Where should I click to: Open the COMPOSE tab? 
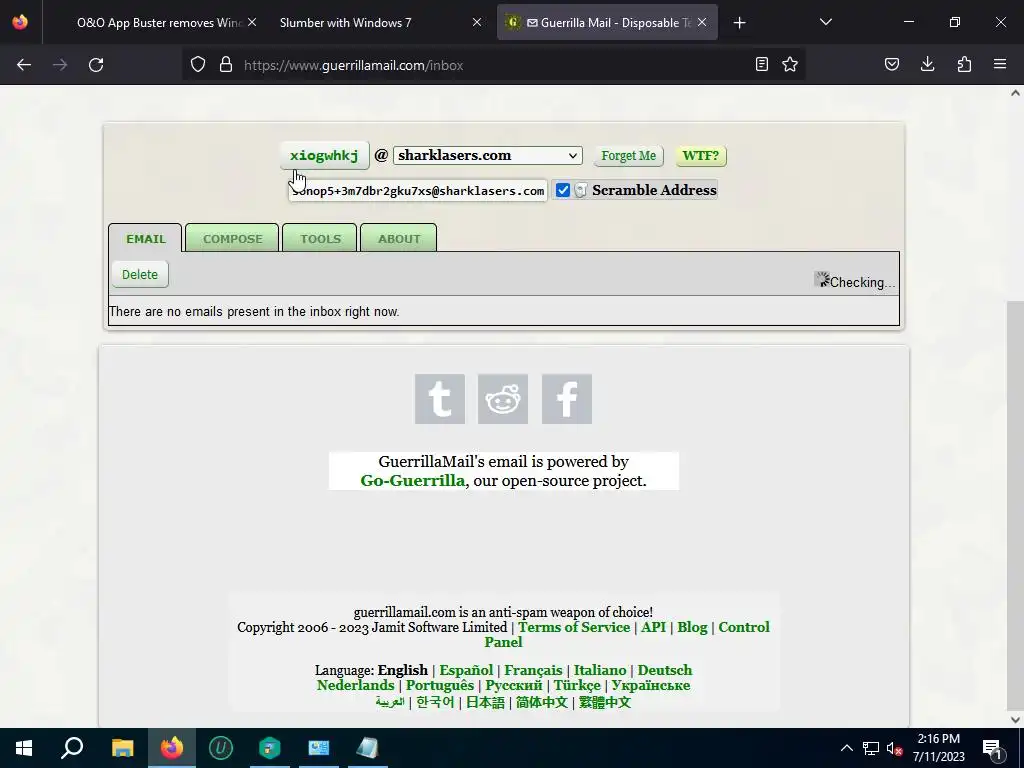click(x=232, y=238)
